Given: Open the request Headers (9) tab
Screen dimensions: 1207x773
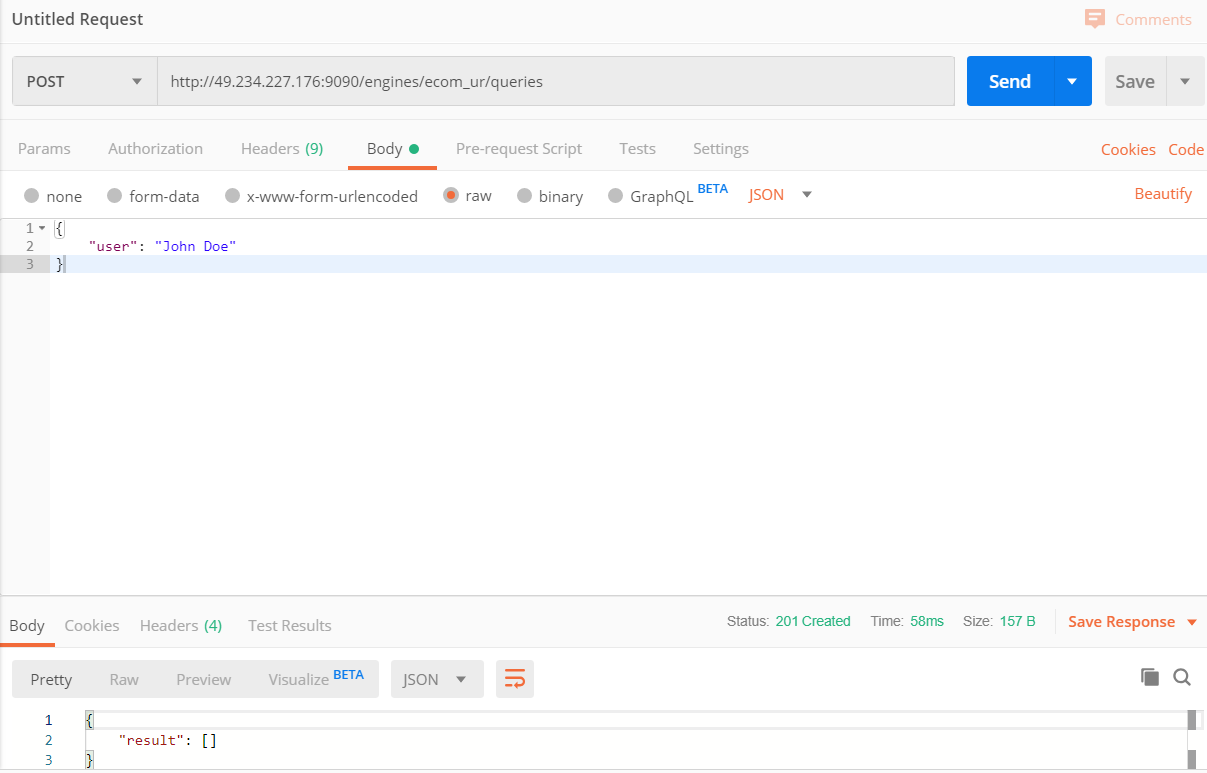Looking at the screenshot, I should [x=282, y=148].
